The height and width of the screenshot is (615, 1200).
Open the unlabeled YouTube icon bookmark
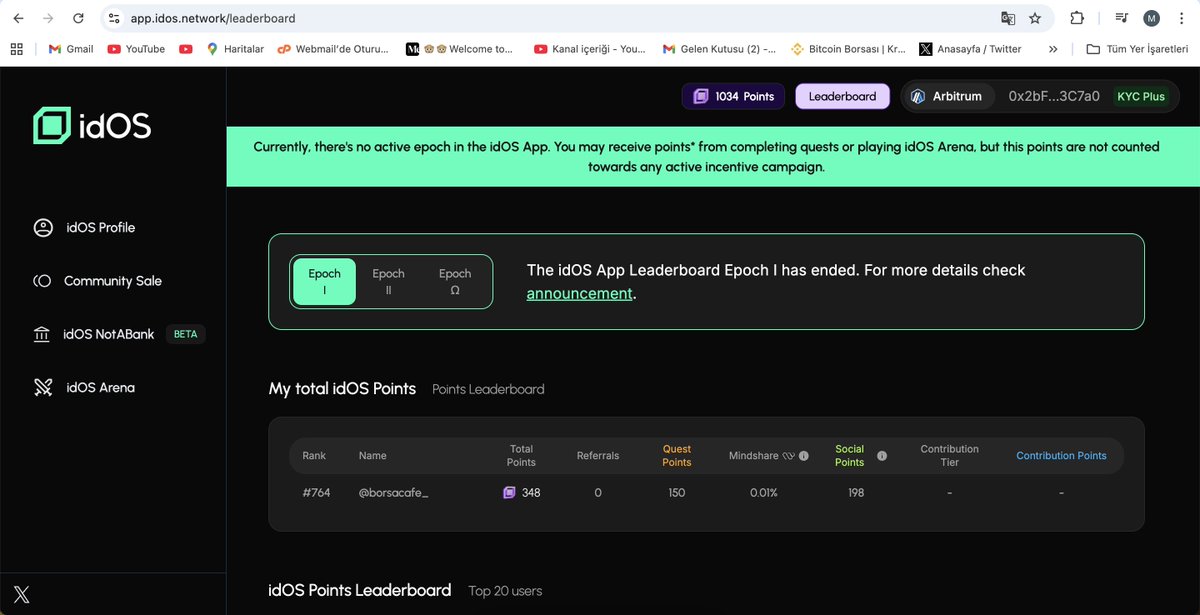[x=186, y=48]
